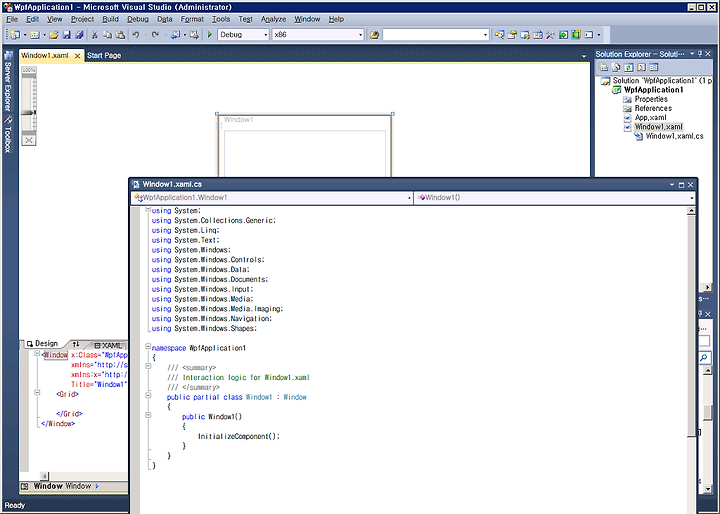Open the active documents list dropdown arrow
This screenshot has width=720, height=514.
pos(584,56)
